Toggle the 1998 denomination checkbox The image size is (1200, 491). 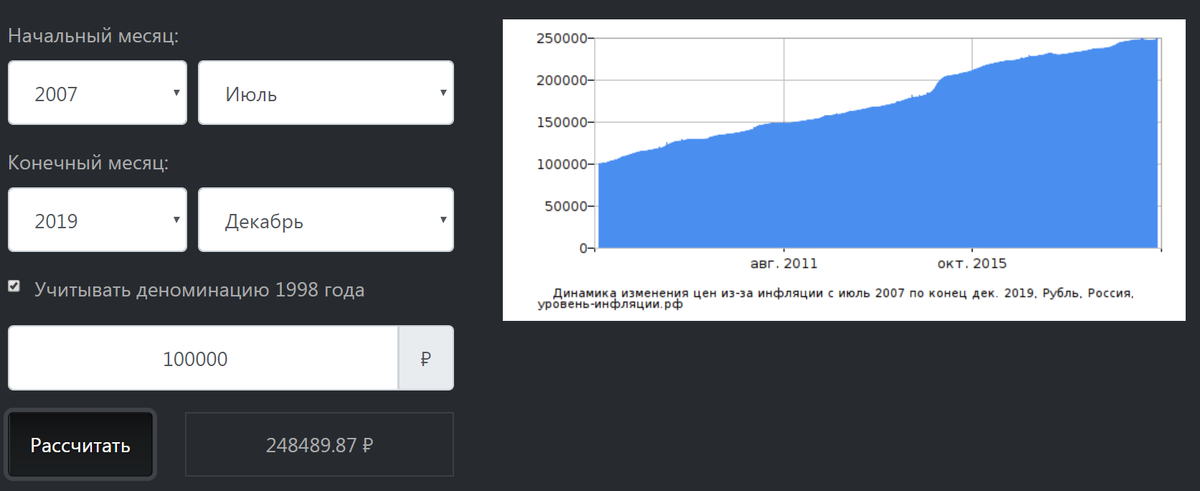[14, 287]
